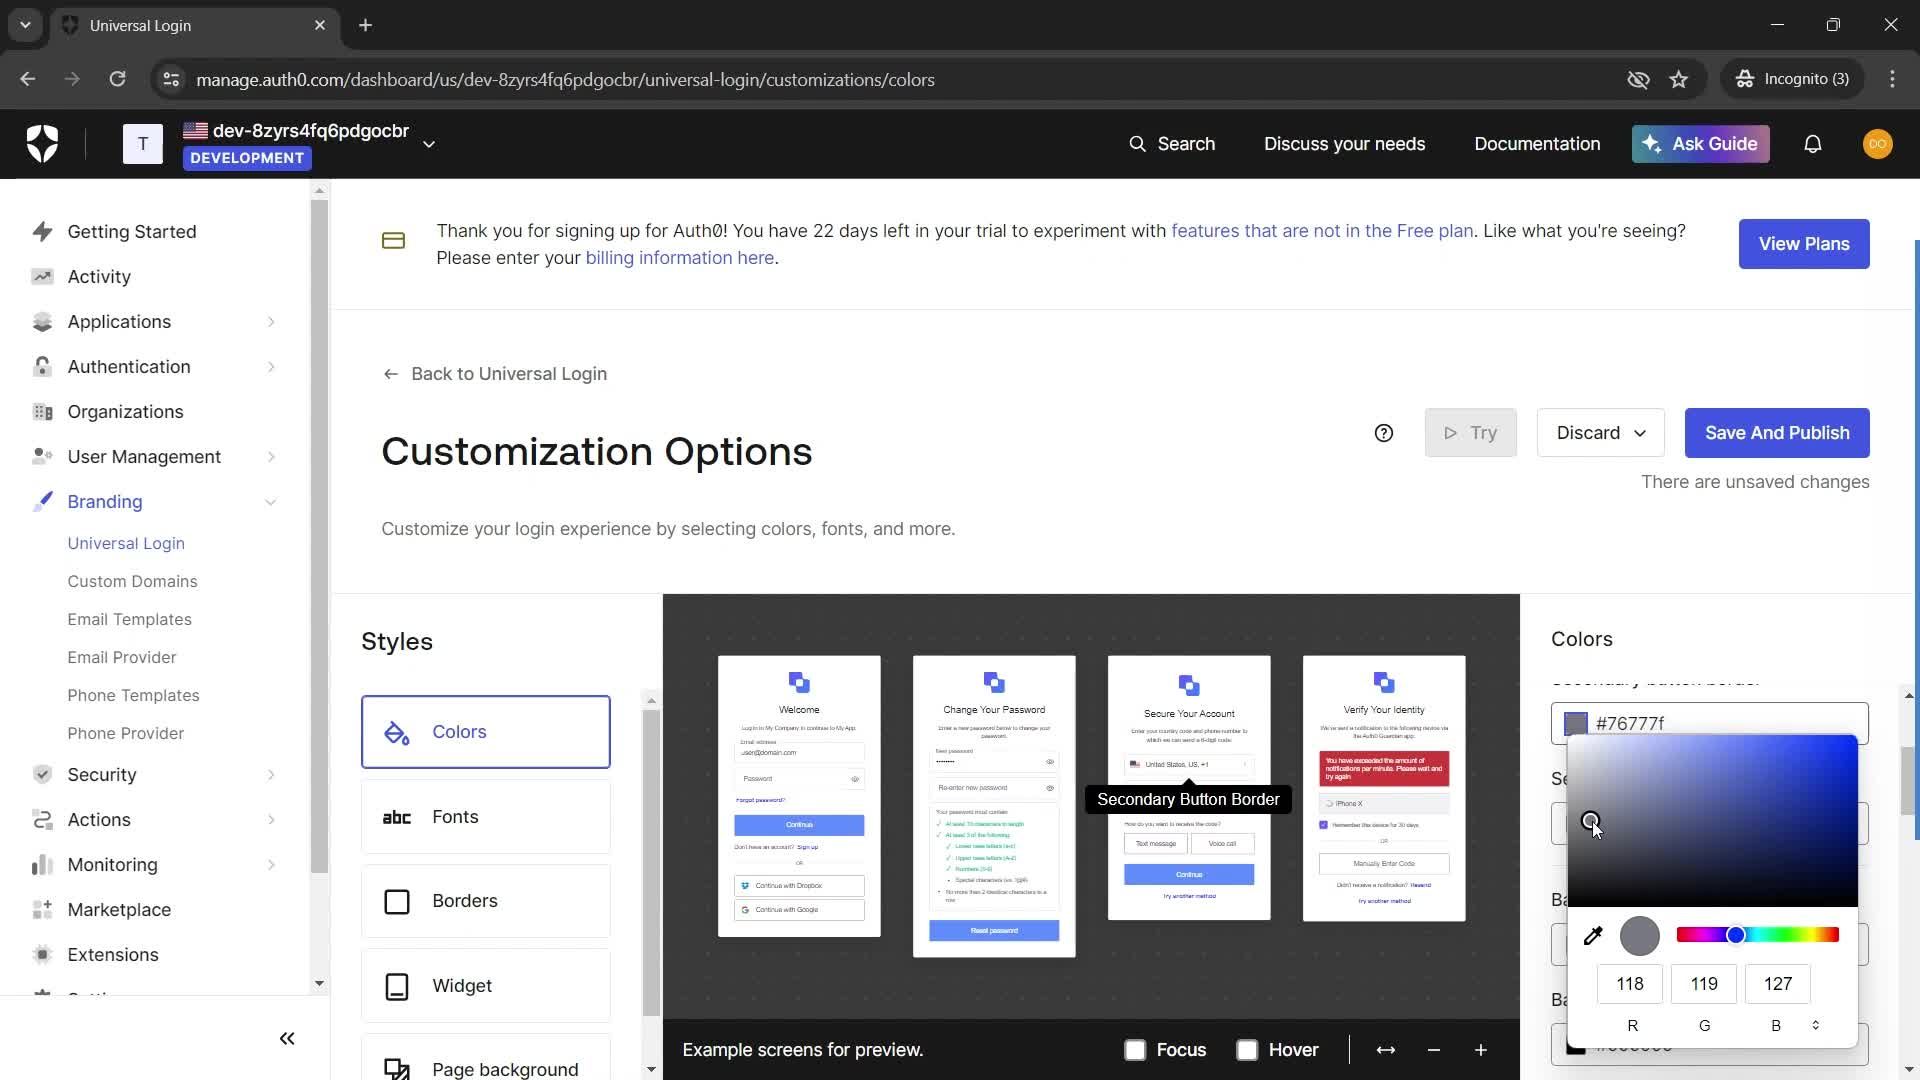Click Save And Publish button

point(1777,433)
